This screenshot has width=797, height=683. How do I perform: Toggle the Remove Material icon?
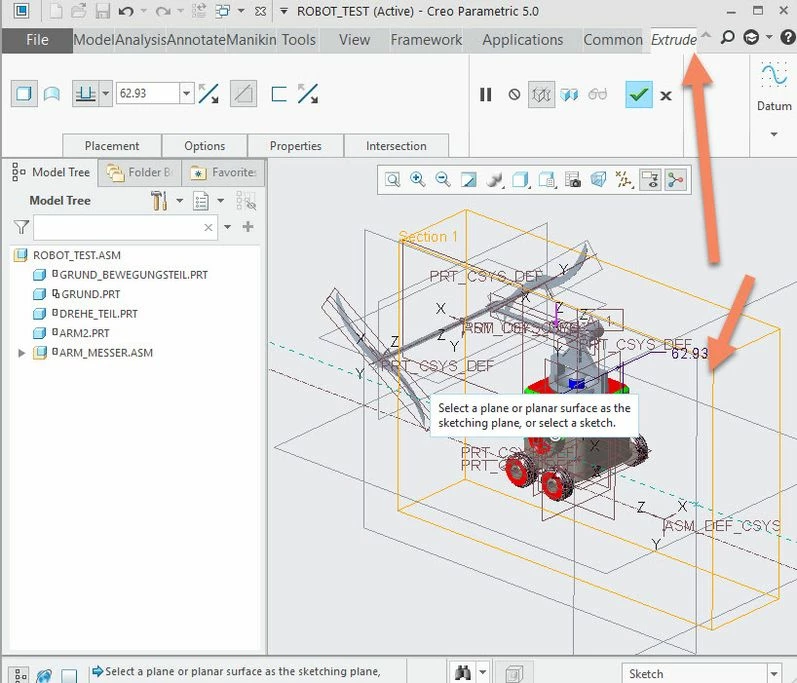click(243, 94)
